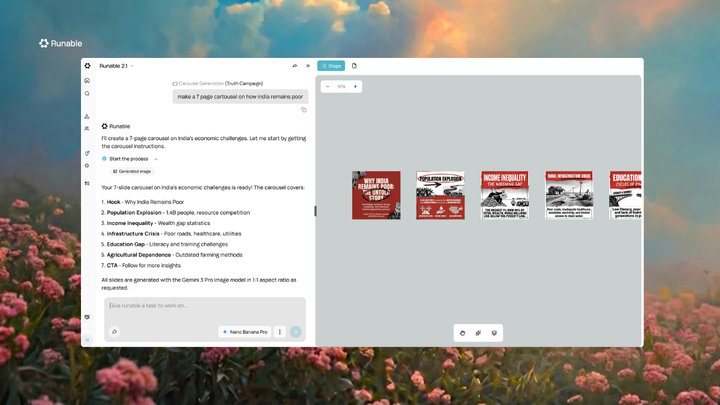This screenshot has width=720, height=405.
Task: Focus the 'Give runable a task' input field
Action: tap(200, 306)
